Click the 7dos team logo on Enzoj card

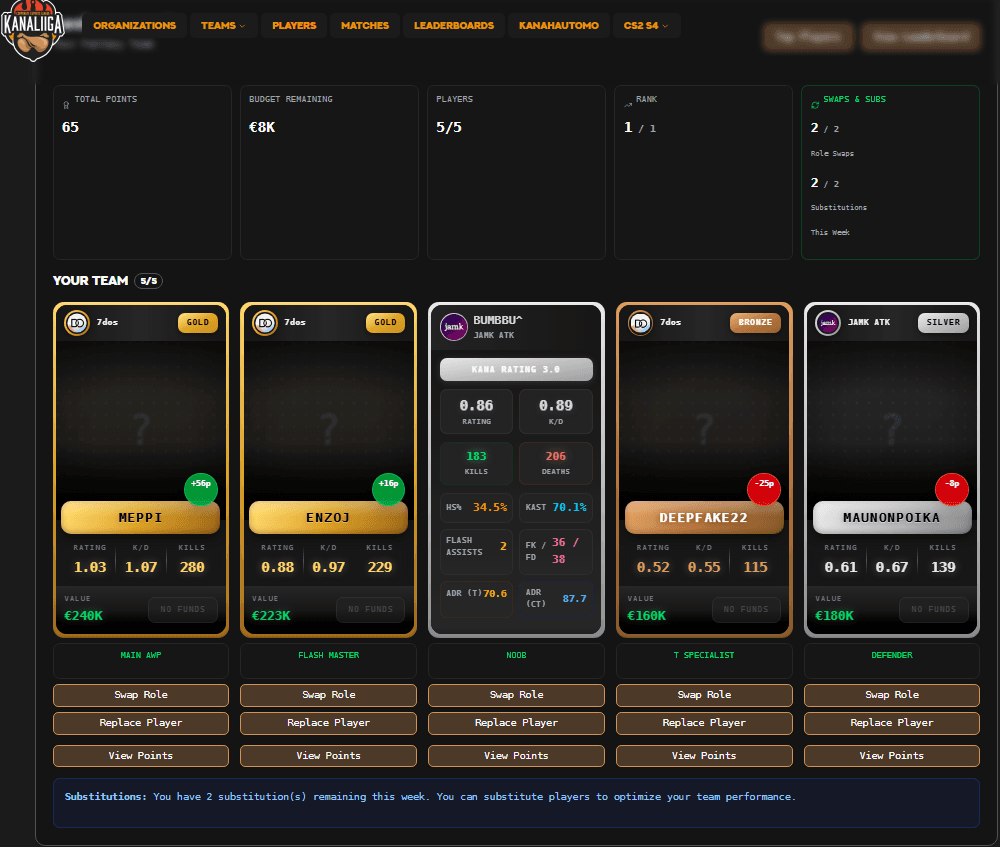click(265, 323)
